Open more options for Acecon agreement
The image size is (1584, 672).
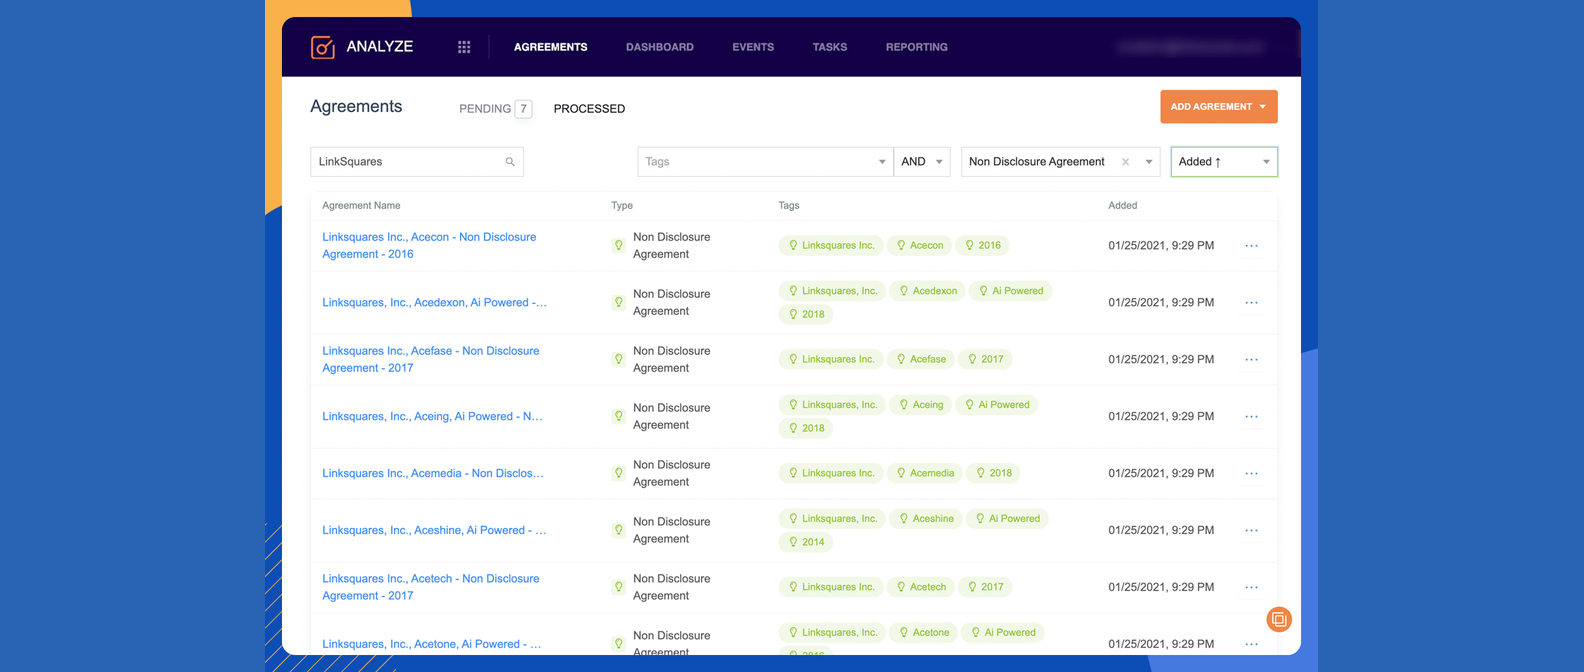point(1251,246)
